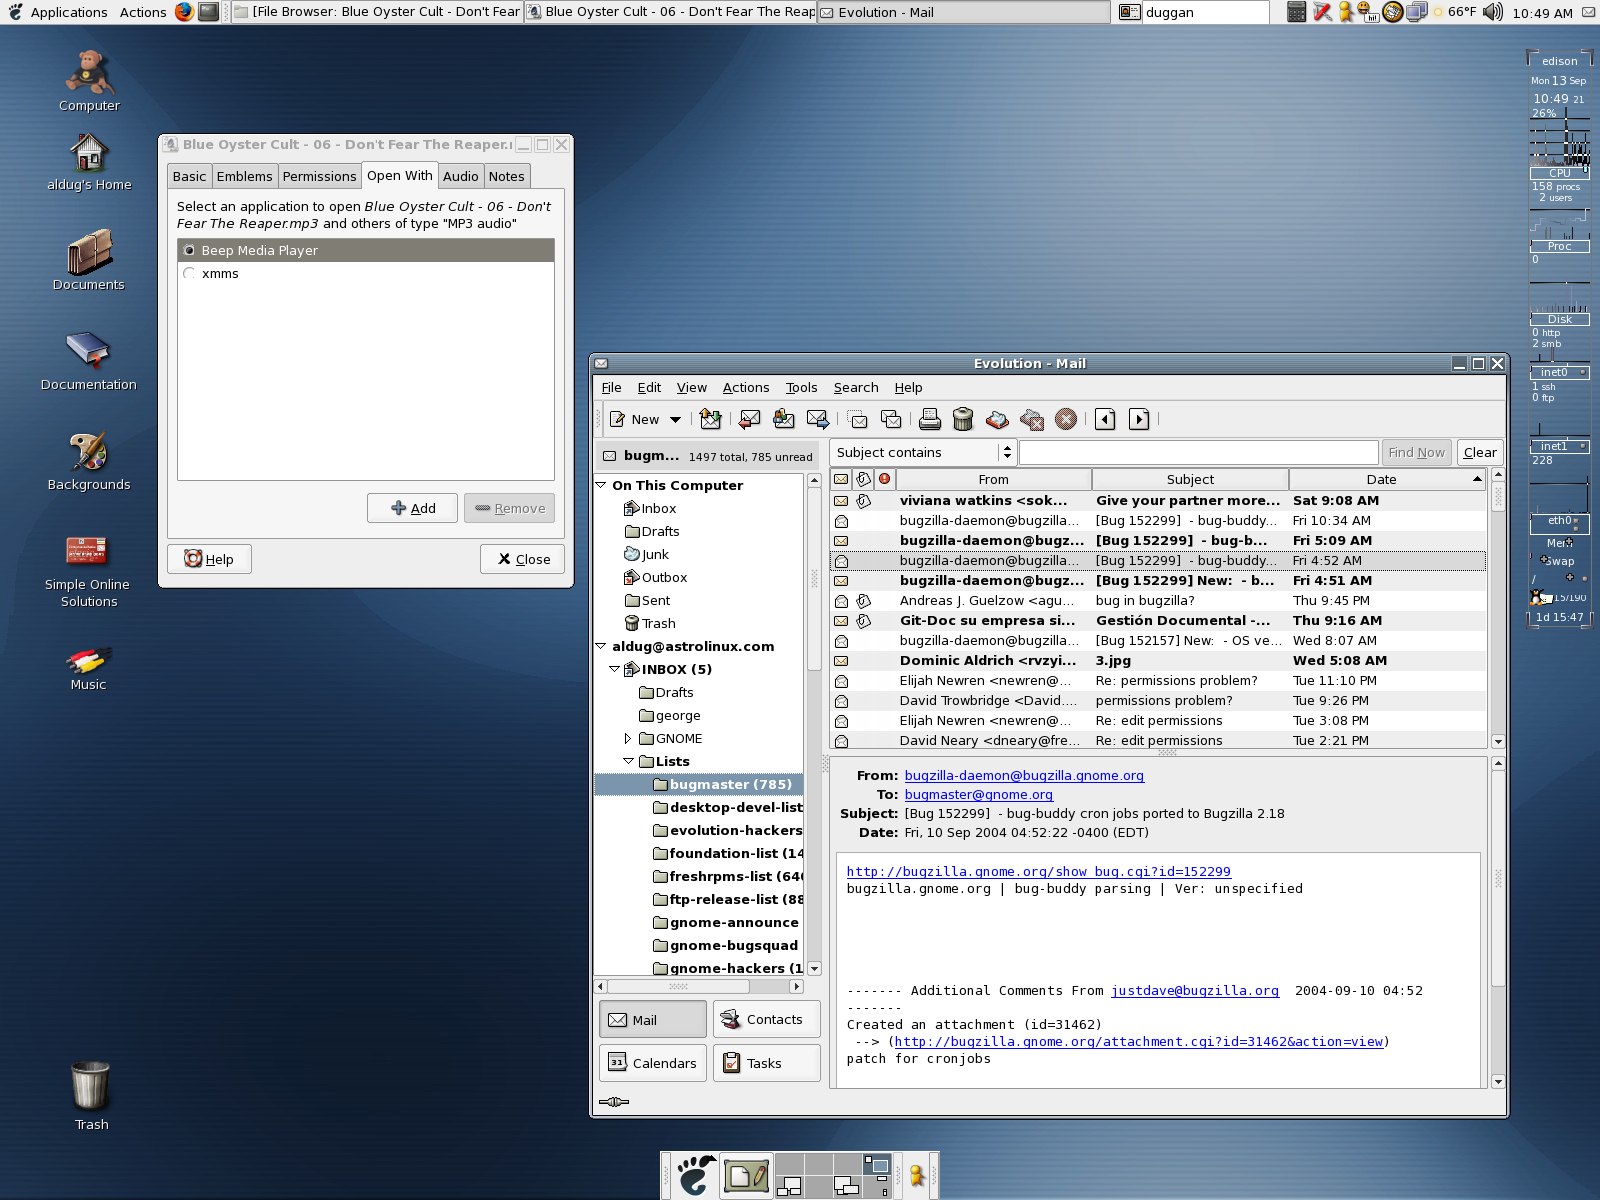Open the bugzilla show_bug link for 152299
The height and width of the screenshot is (1200, 1600).
[x=1038, y=872]
